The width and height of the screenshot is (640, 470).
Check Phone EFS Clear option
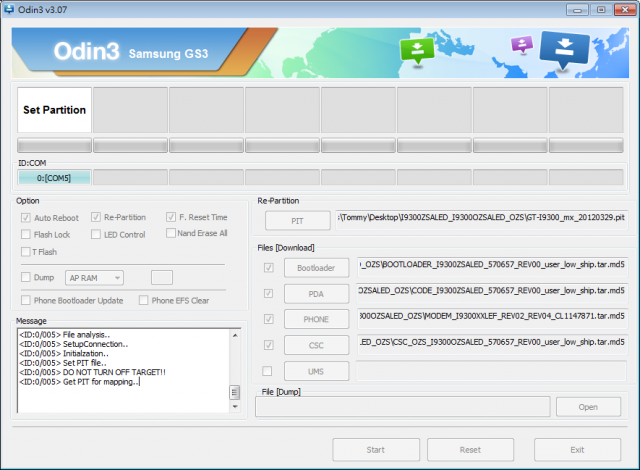point(143,300)
